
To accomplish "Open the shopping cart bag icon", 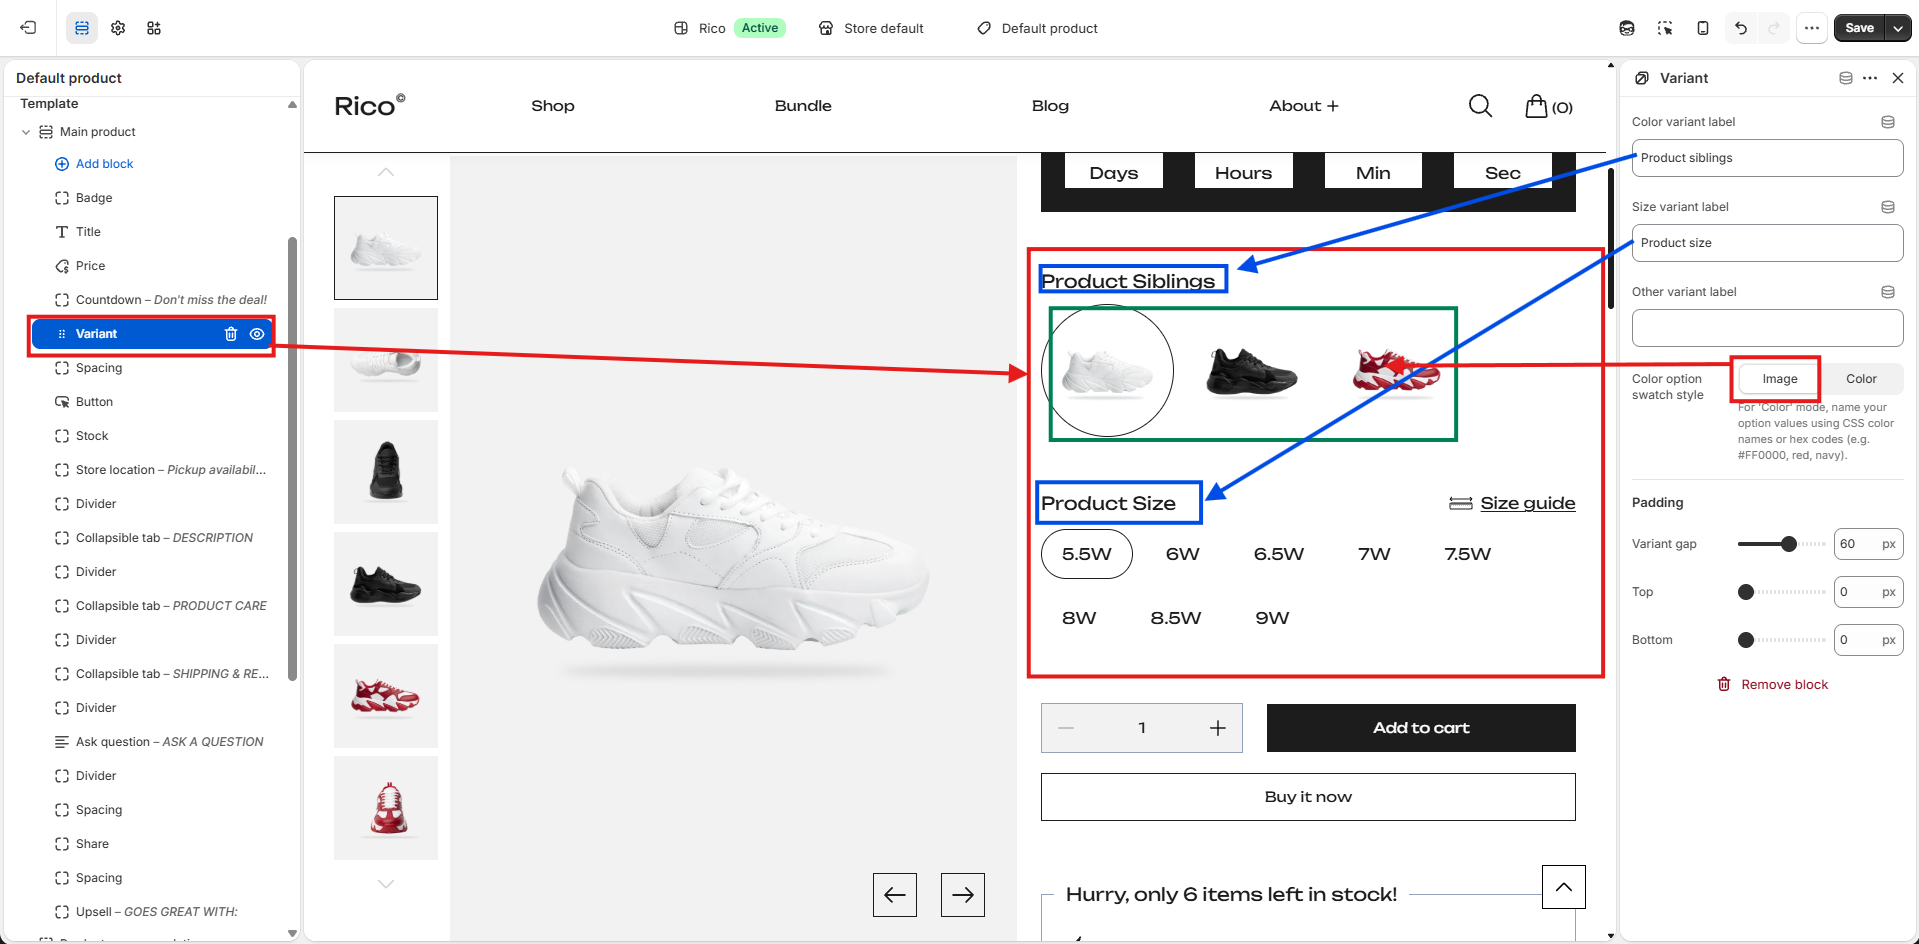I will 1536,106.
